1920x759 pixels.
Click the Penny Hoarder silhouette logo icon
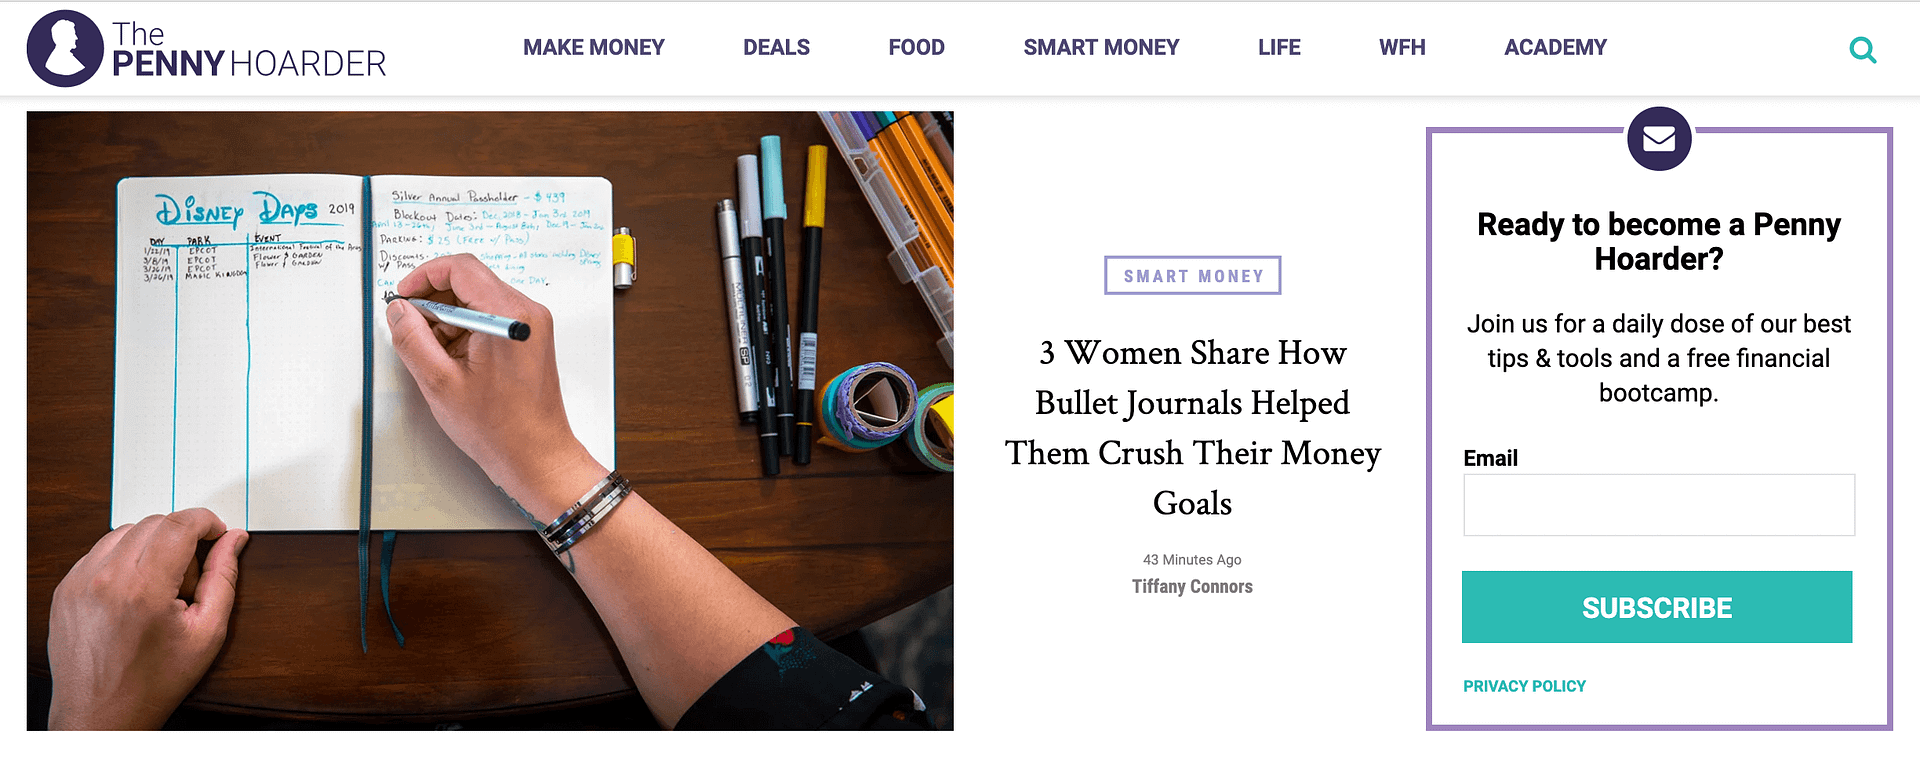65,48
